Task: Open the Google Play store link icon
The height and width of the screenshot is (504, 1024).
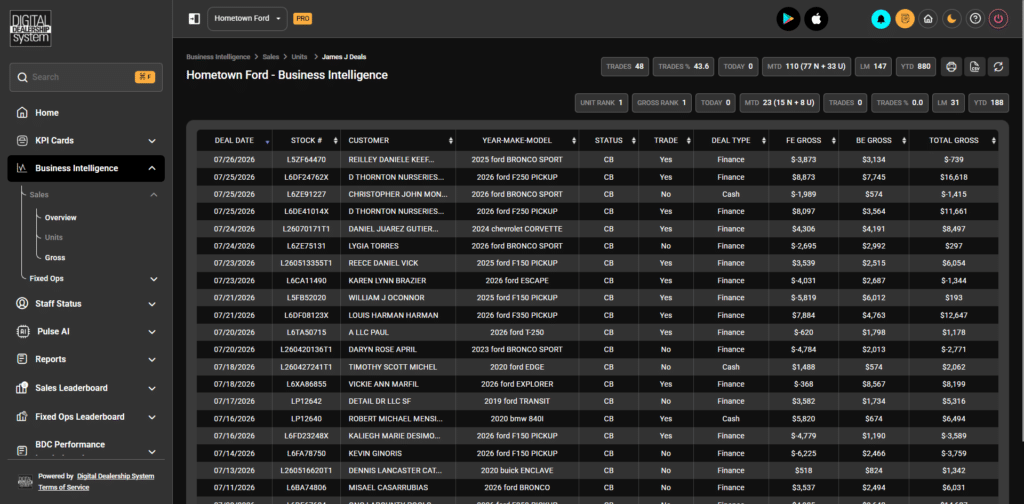Action: pyautogui.click(x=788, y=19)
